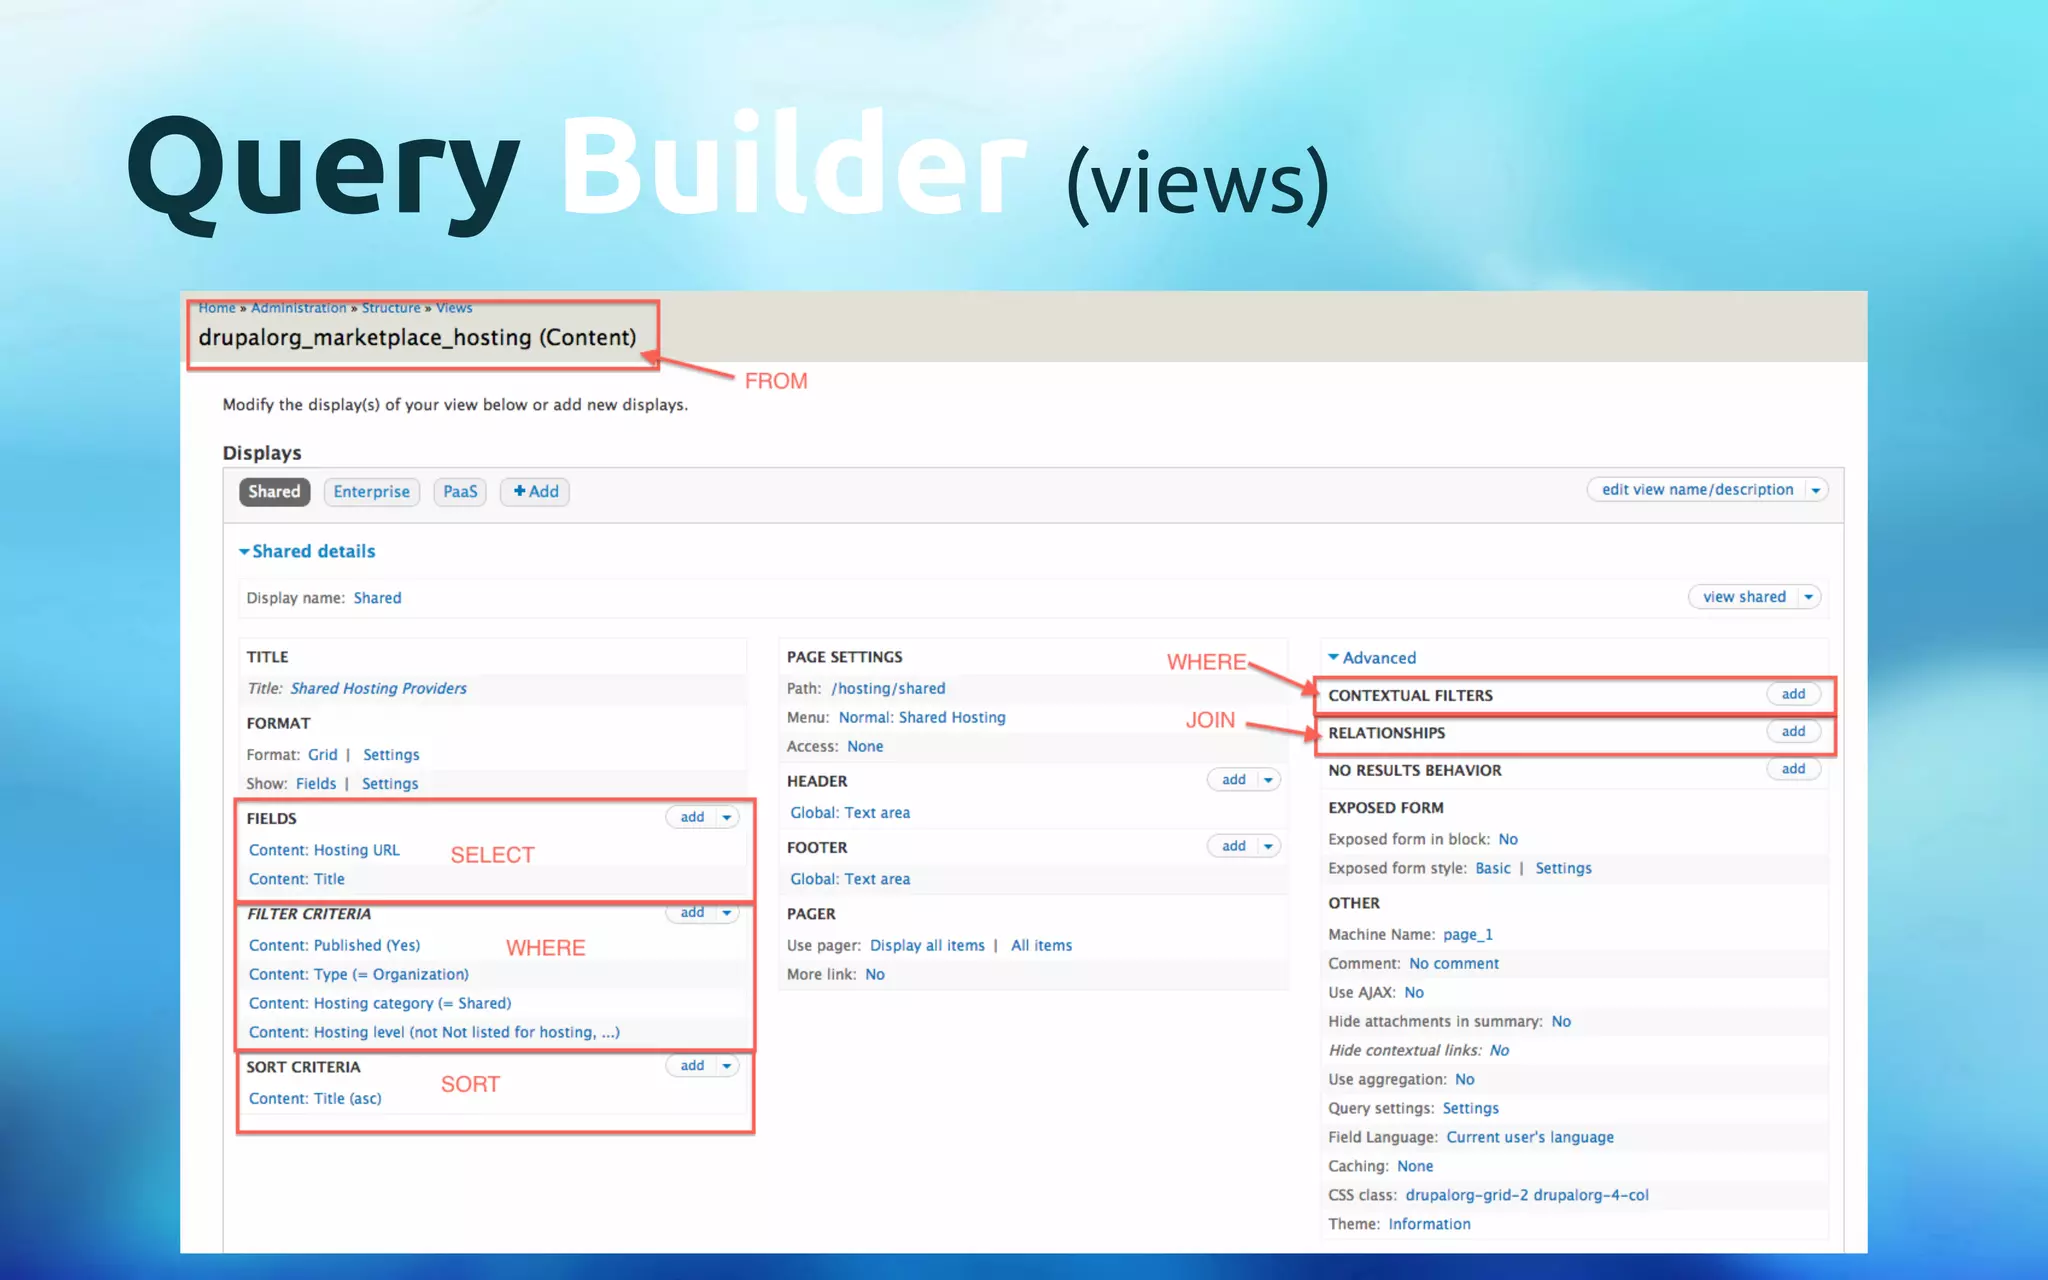Add item to HEADER section
Image resolution: width=2048 pixels, height=1280 pixels.
pos(1233,780)
